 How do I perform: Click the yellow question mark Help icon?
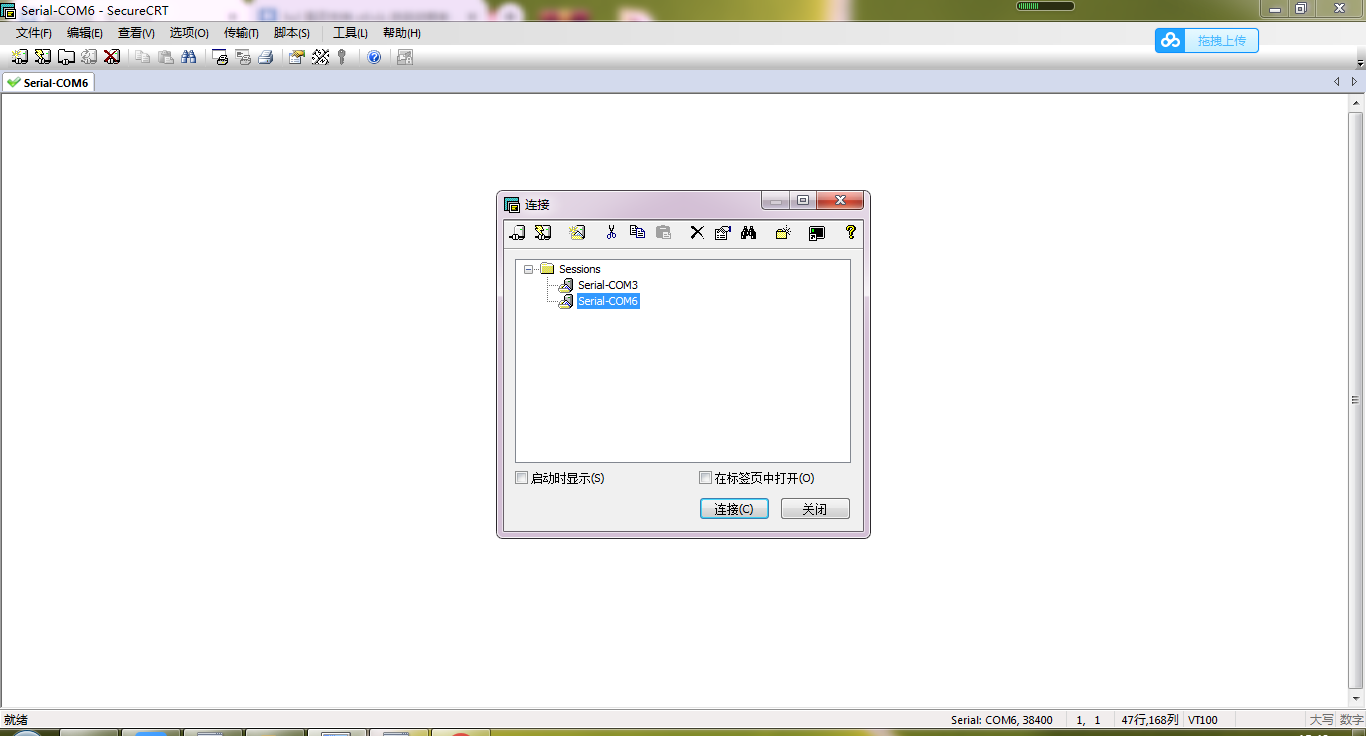click(x=851, y=232)
